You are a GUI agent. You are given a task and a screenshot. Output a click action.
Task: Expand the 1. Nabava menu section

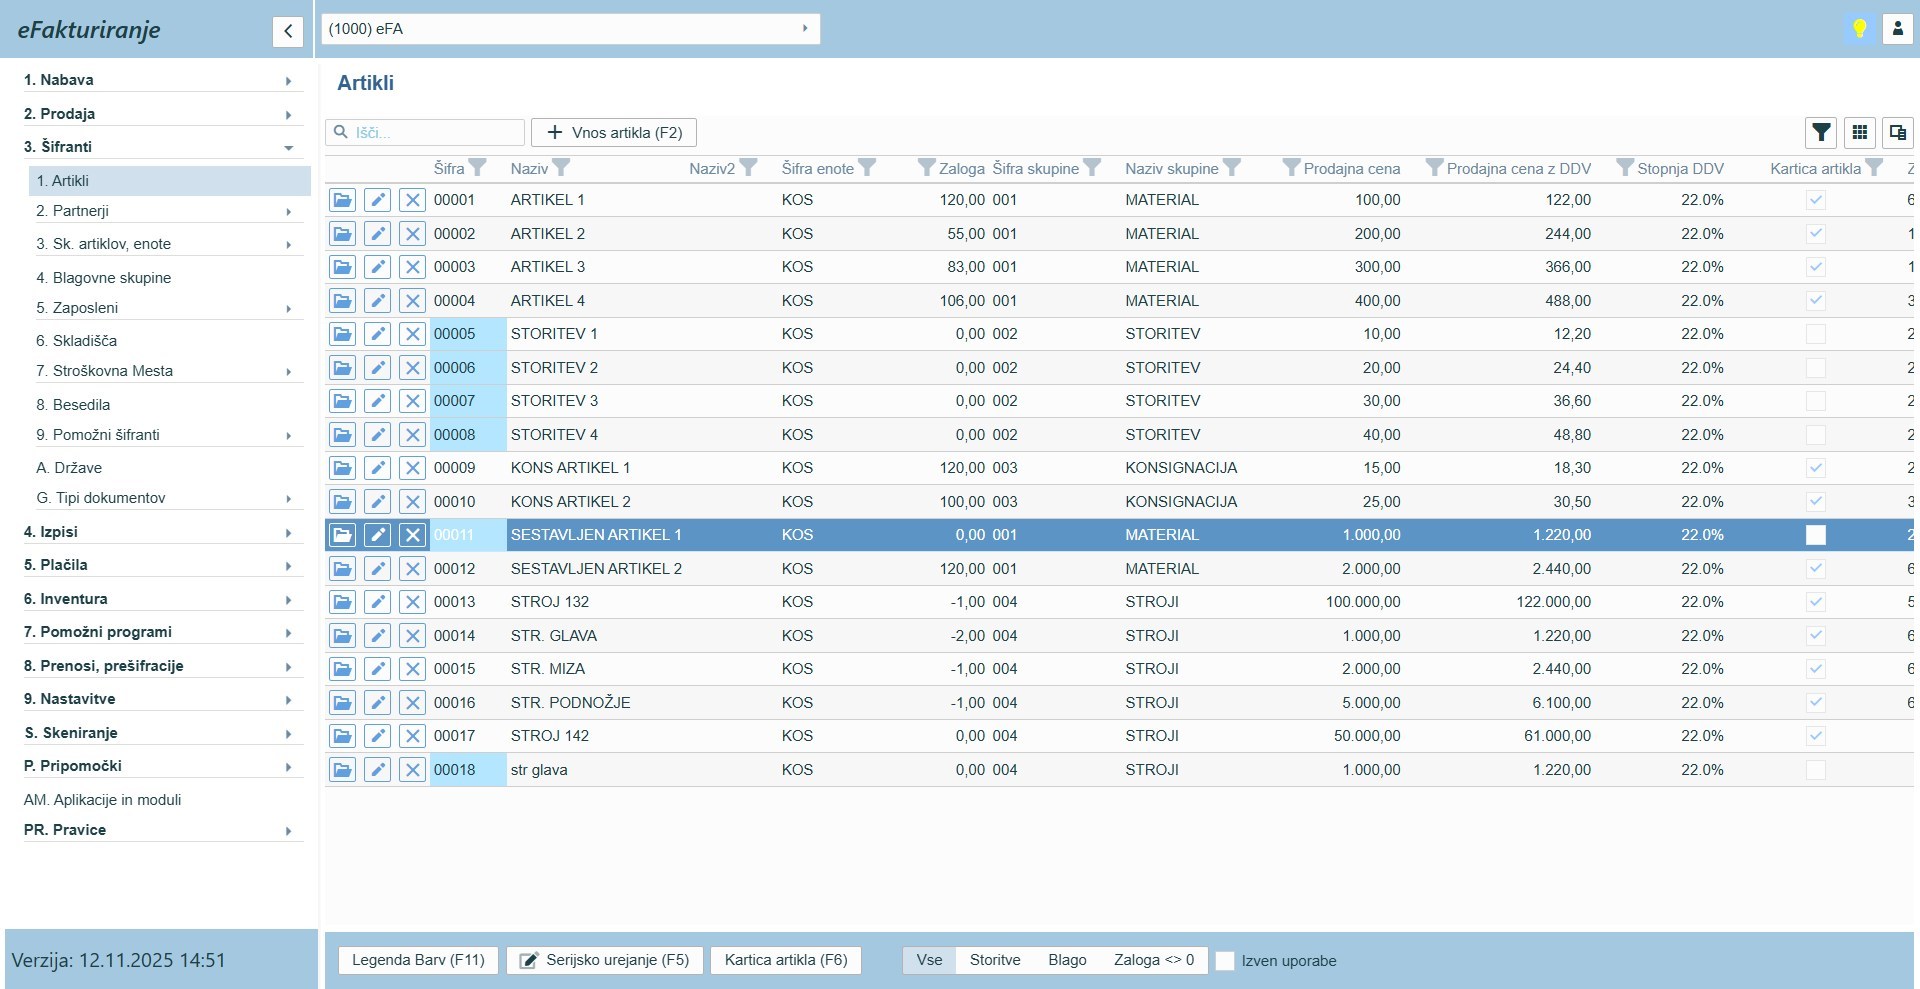[160, 80]
